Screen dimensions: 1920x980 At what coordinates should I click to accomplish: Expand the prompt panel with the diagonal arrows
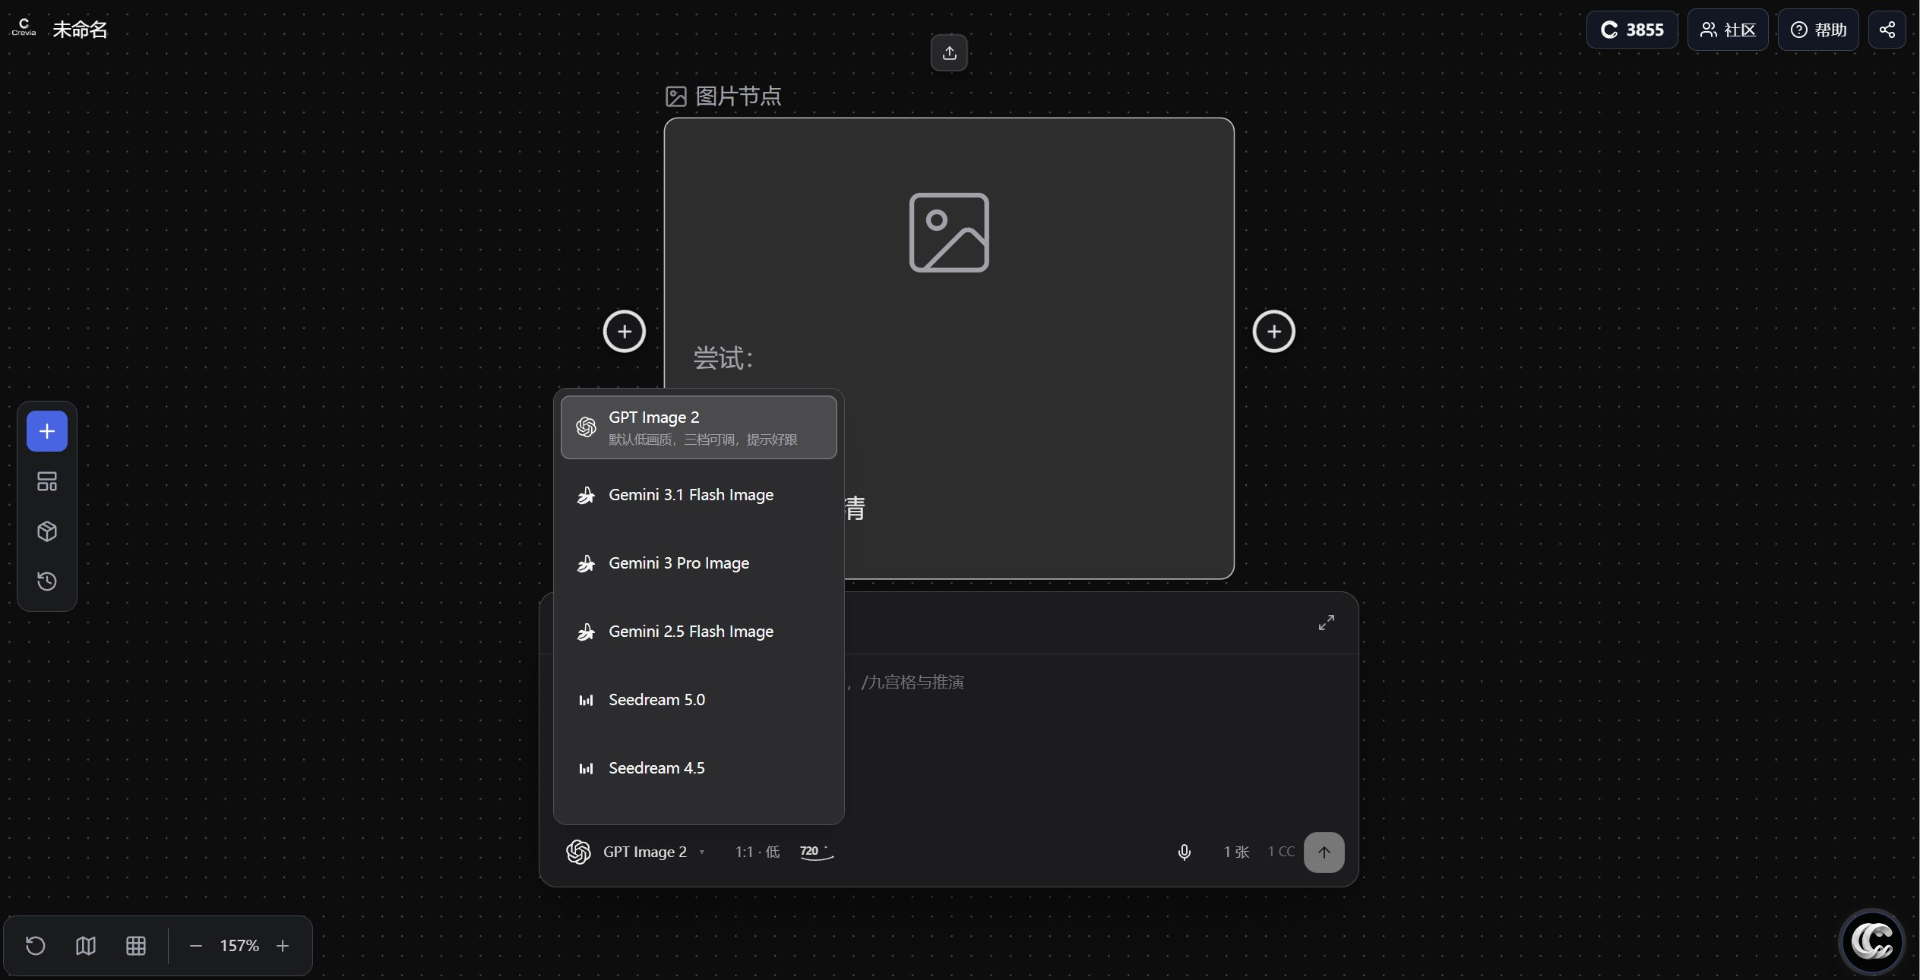click(x=1326, y=622)
